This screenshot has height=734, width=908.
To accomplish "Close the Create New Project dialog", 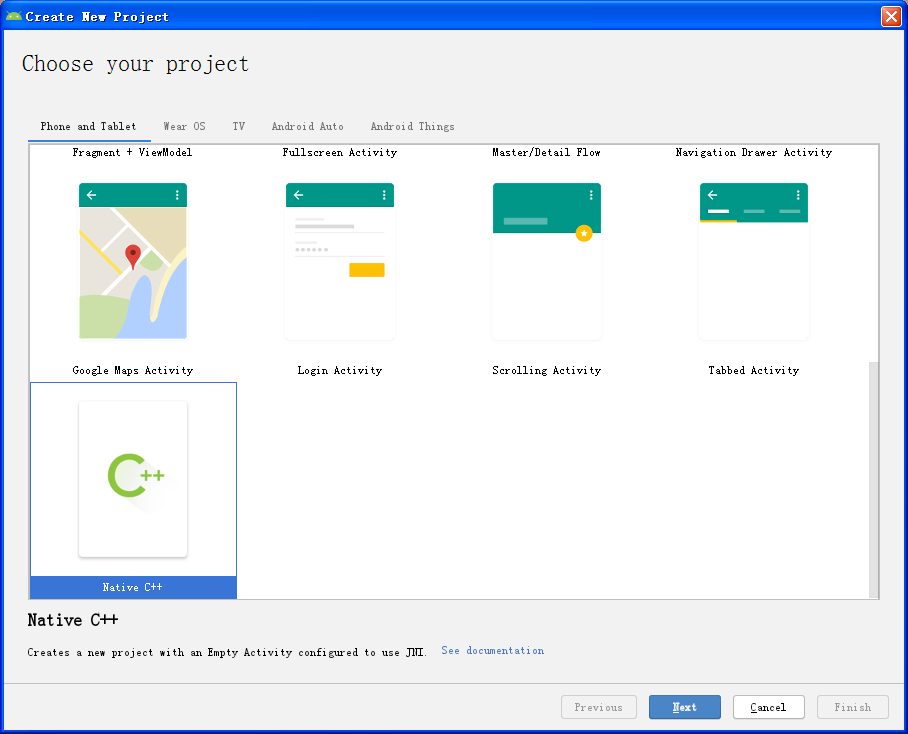I will pyautogui.click(x=891, y=16).
